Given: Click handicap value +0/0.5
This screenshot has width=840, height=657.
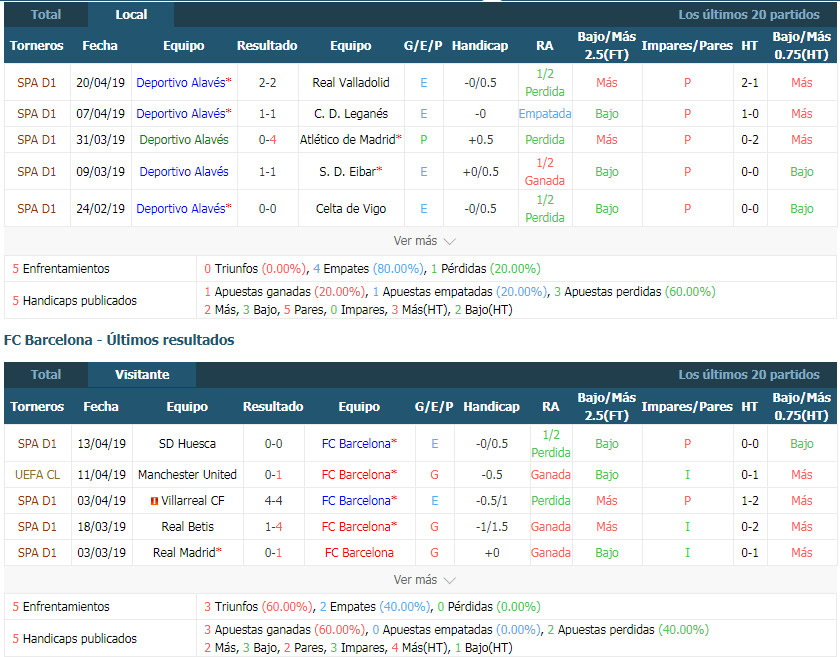Looking at the screenshot, I should [481, 171].
